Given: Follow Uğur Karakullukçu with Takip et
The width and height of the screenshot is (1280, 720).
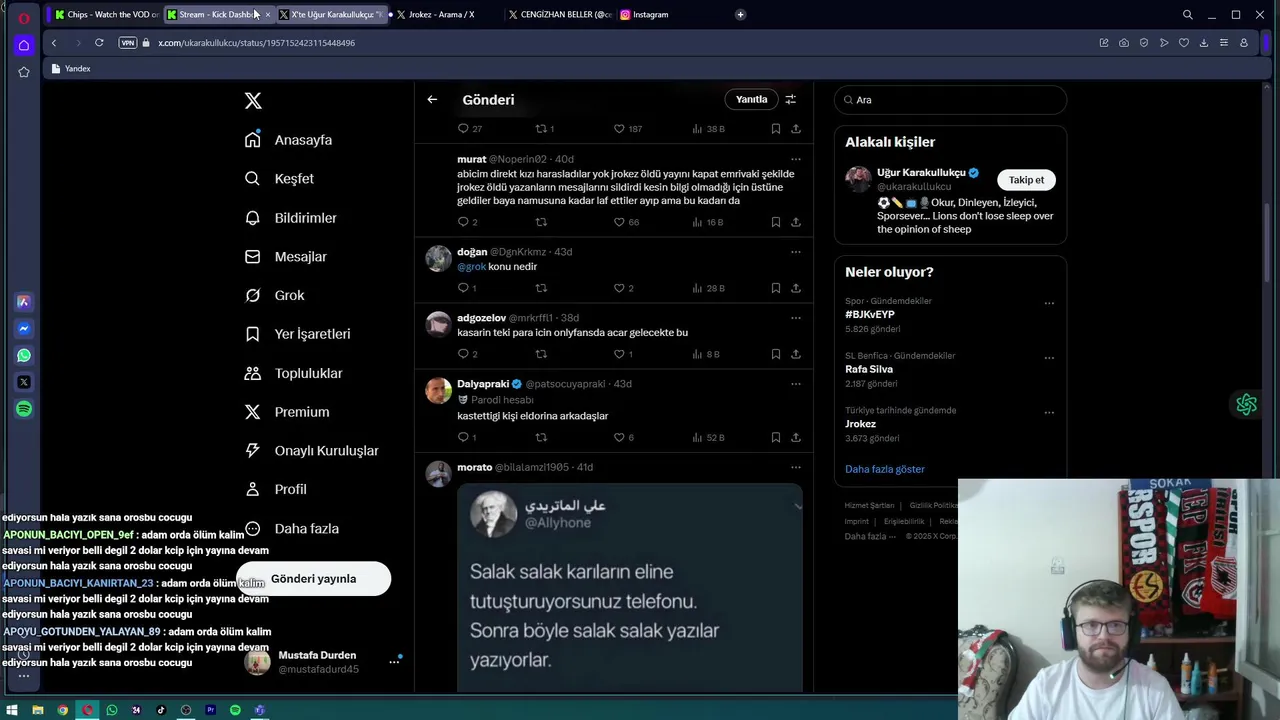Looking at the screenshot, I should click(x=1026, y=180).
